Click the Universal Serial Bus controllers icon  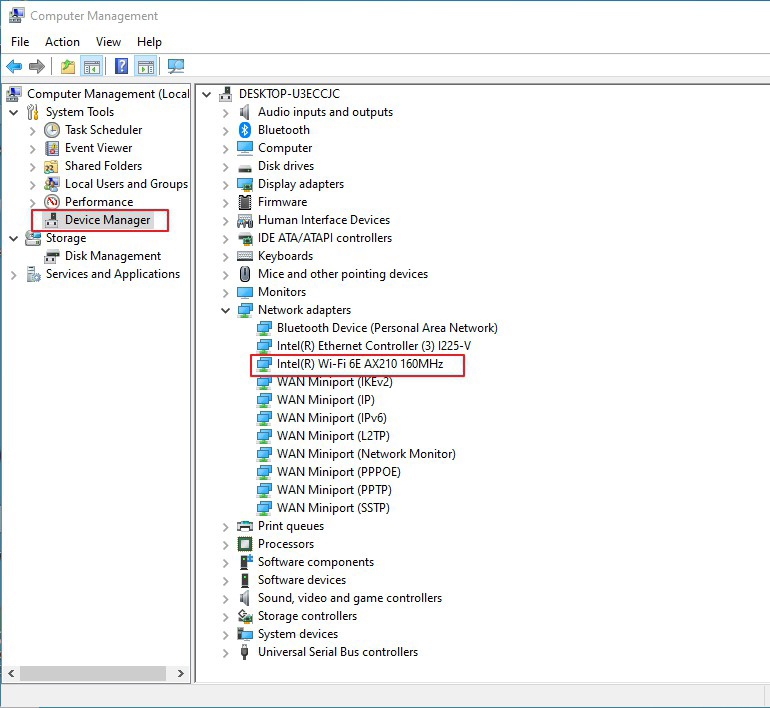245,652
